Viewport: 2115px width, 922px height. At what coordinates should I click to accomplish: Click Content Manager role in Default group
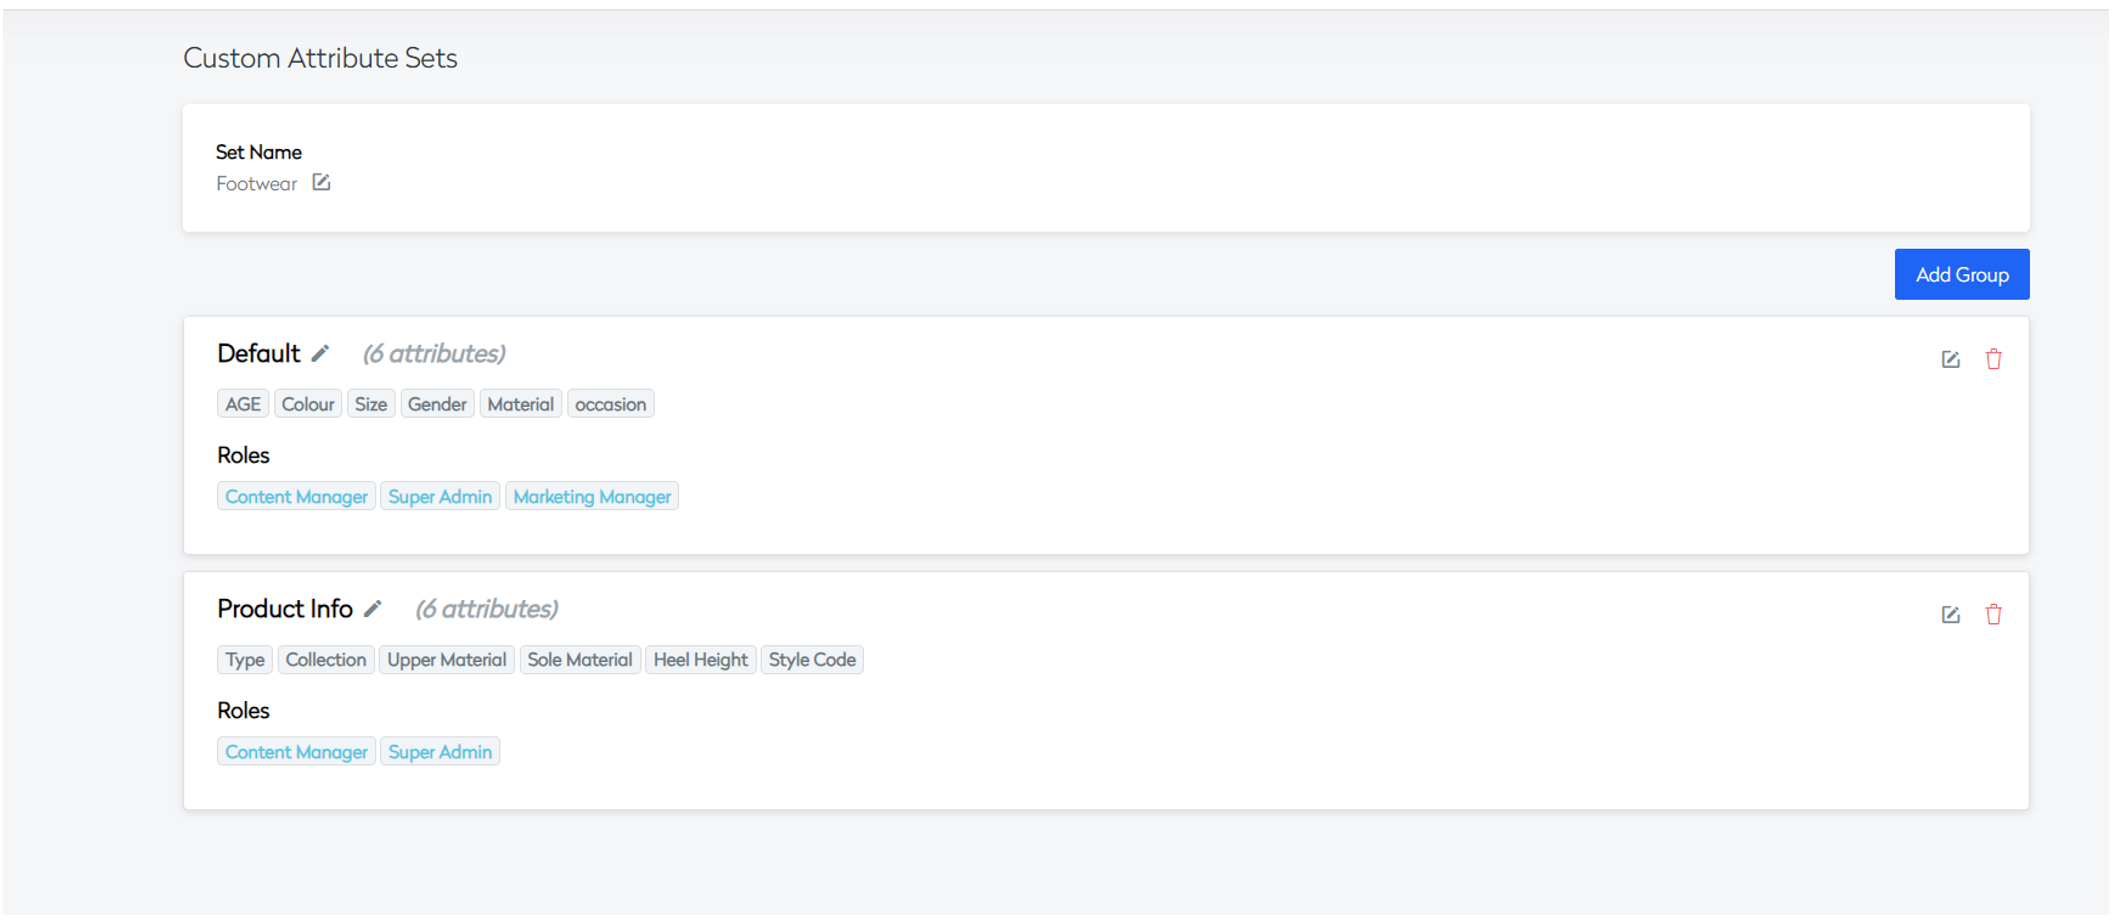tap(296, 496)
